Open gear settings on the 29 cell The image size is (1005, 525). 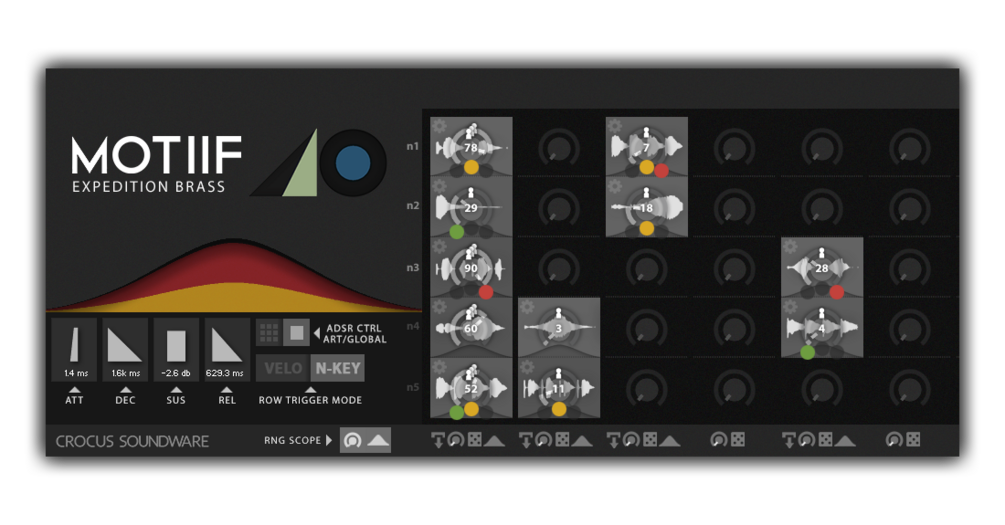(x=440, y=186)
